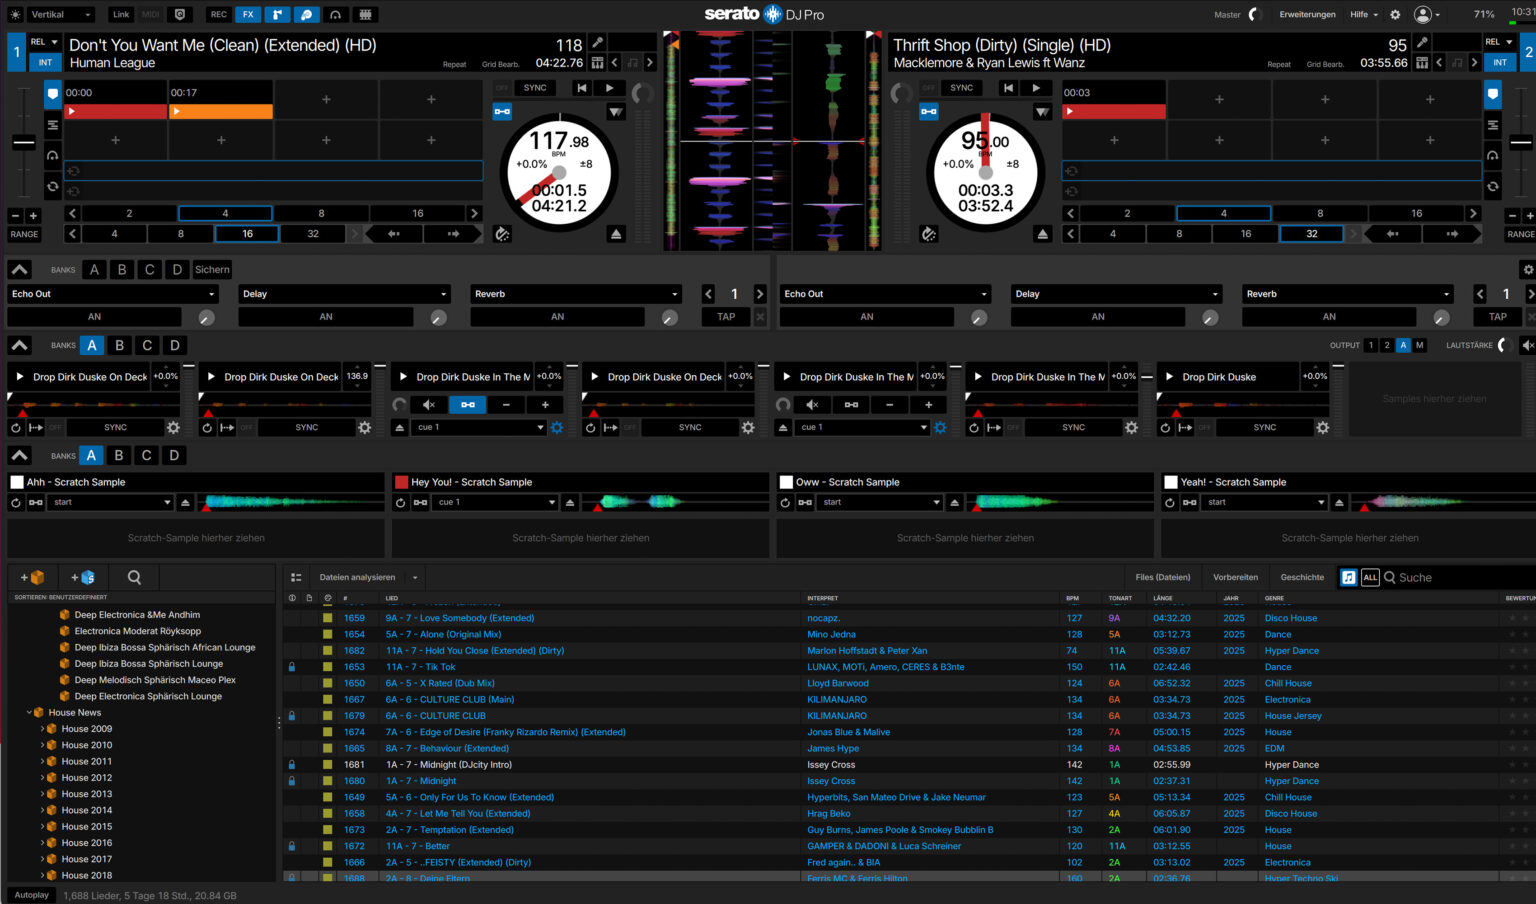Expand the House News crate folder

(30, 712)
